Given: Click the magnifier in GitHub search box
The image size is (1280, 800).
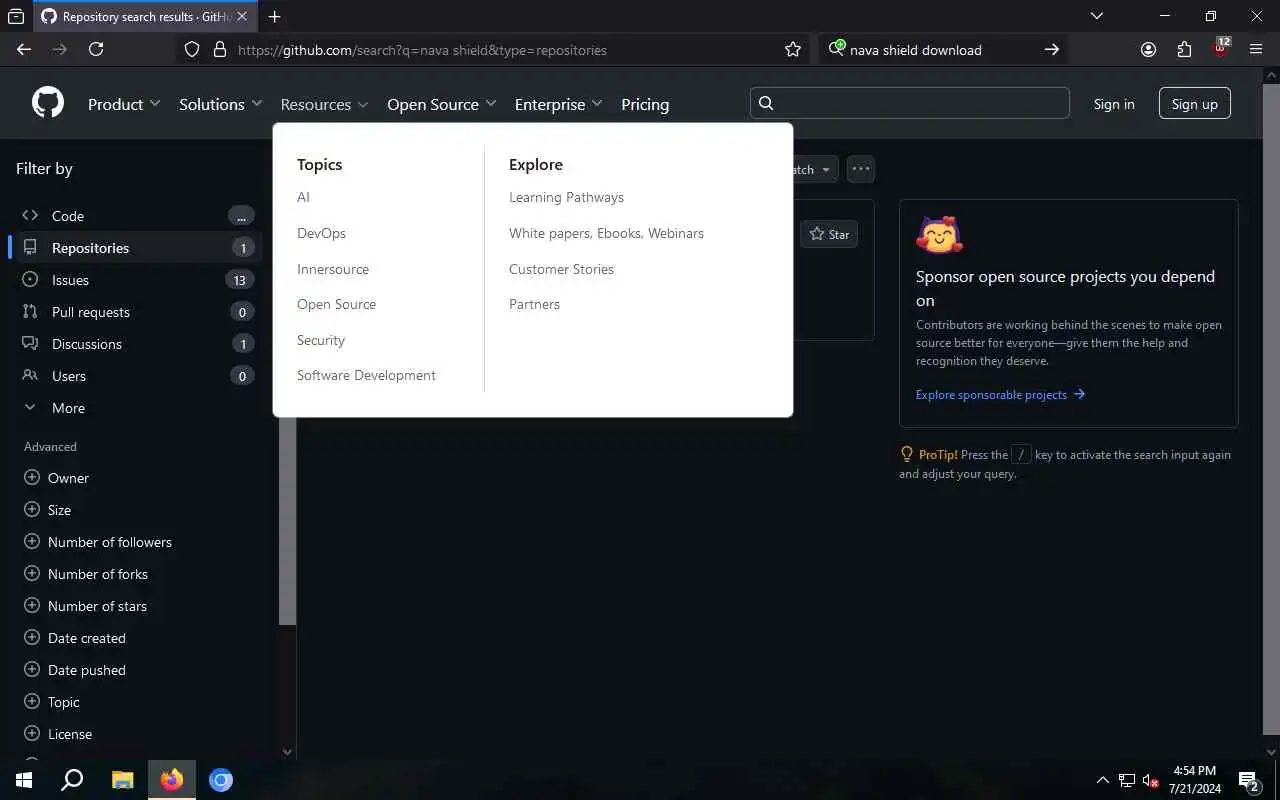Looking at the screenshot, I should tap(766, 103).
